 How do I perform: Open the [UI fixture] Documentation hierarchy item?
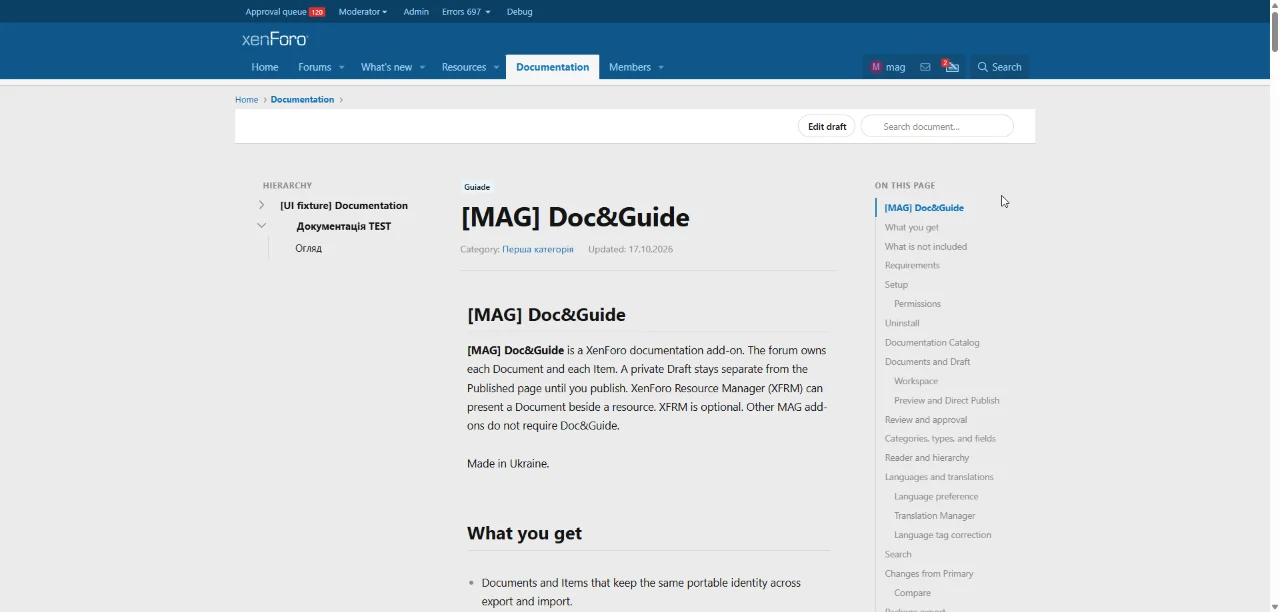pyautogui.click(x=344, y=206)
